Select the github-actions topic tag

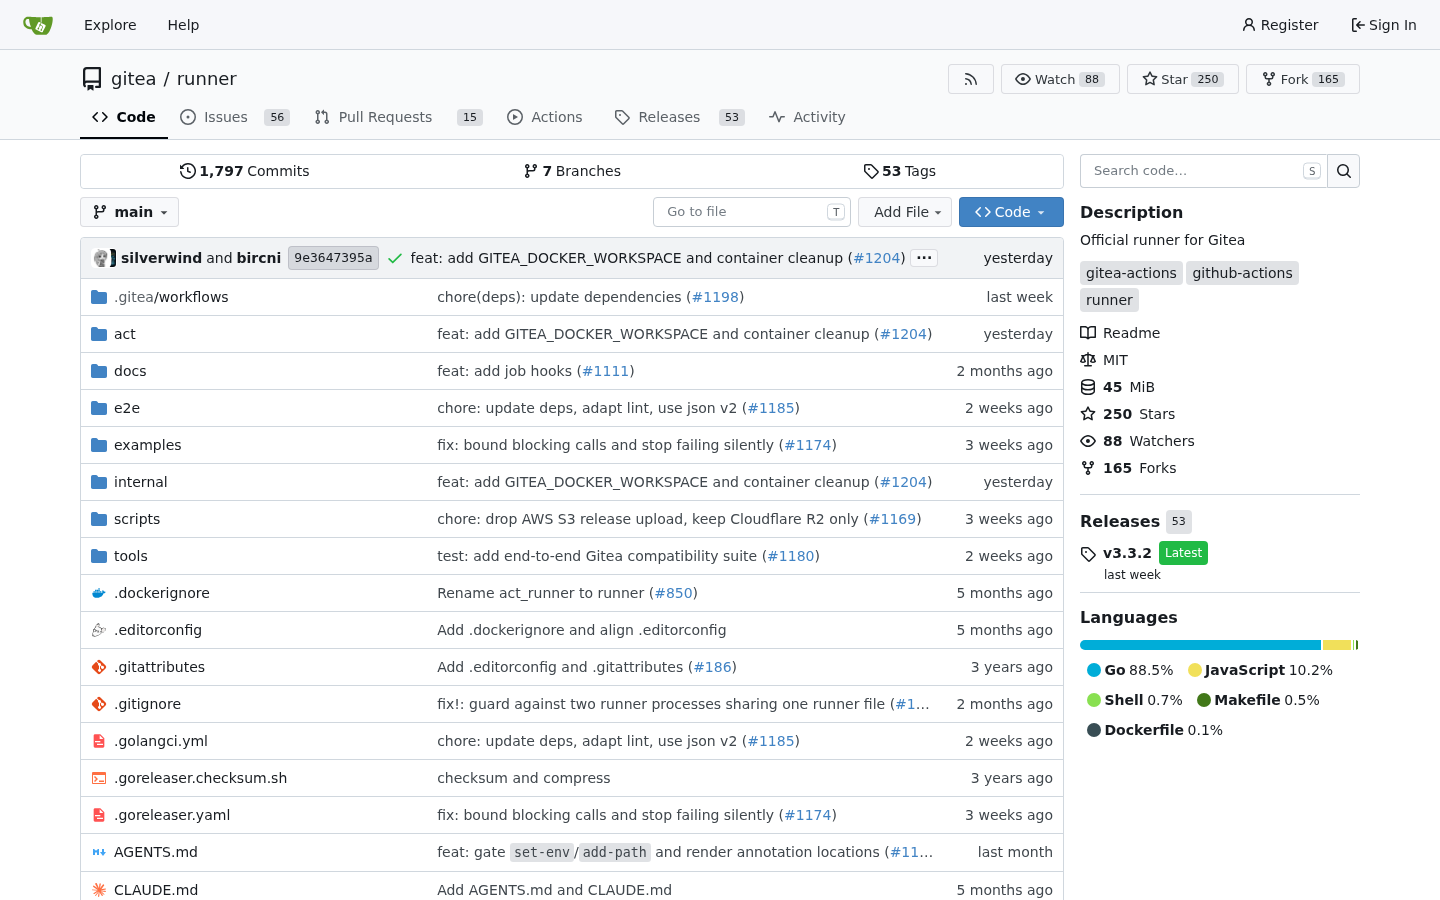[x=1242, y=273]
